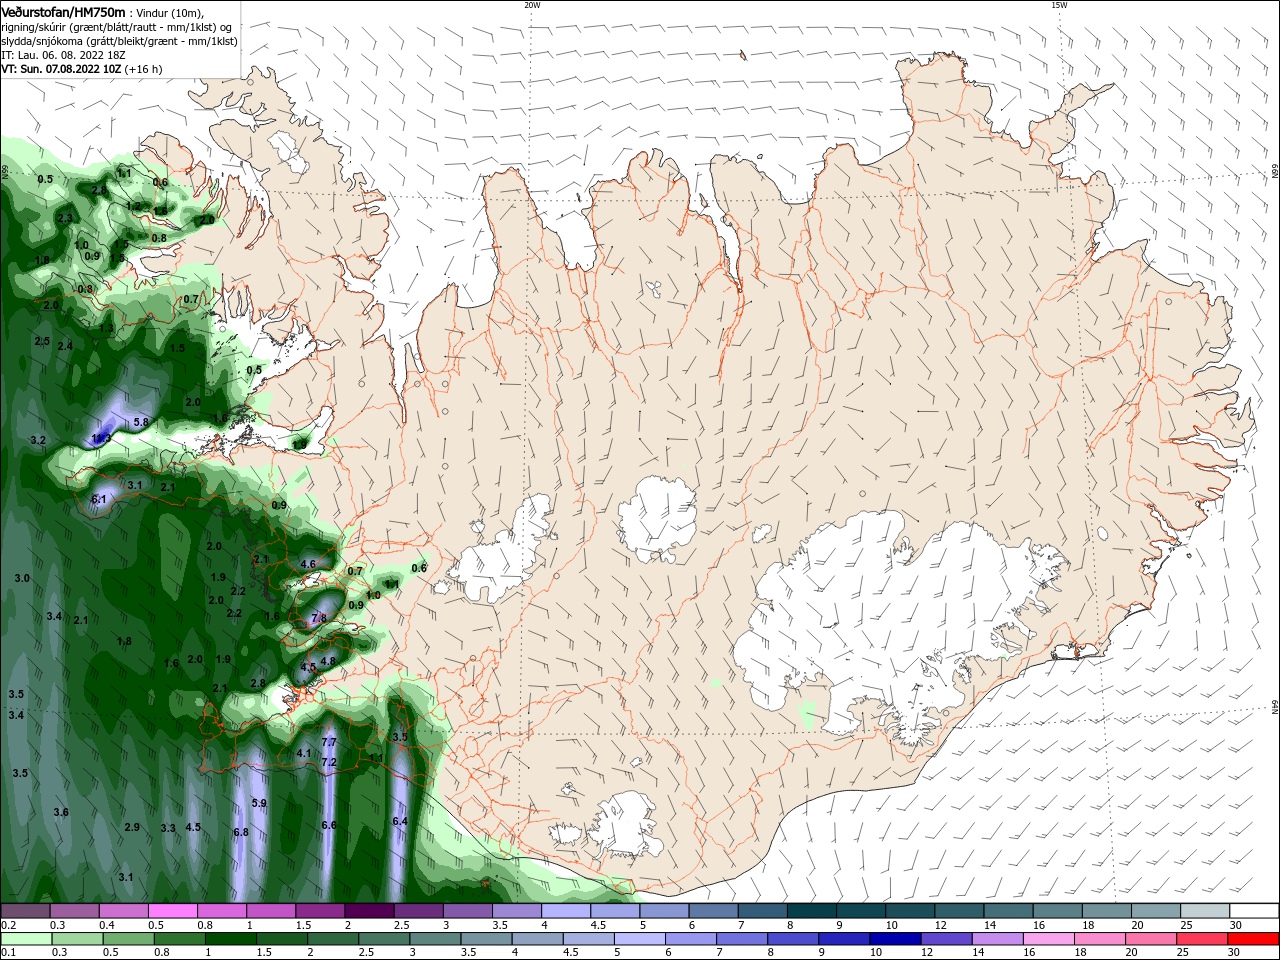This screenshot has width=1280, height=960.
Task: Click the 2.9 precipitation value
Action: [132, 827]
